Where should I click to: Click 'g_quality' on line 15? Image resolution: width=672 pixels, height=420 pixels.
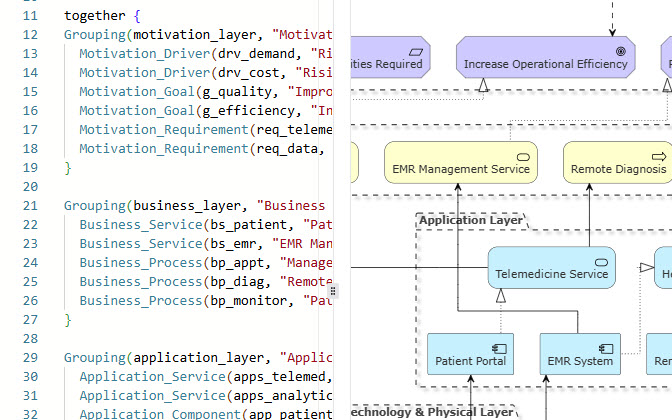click(237, 92)
